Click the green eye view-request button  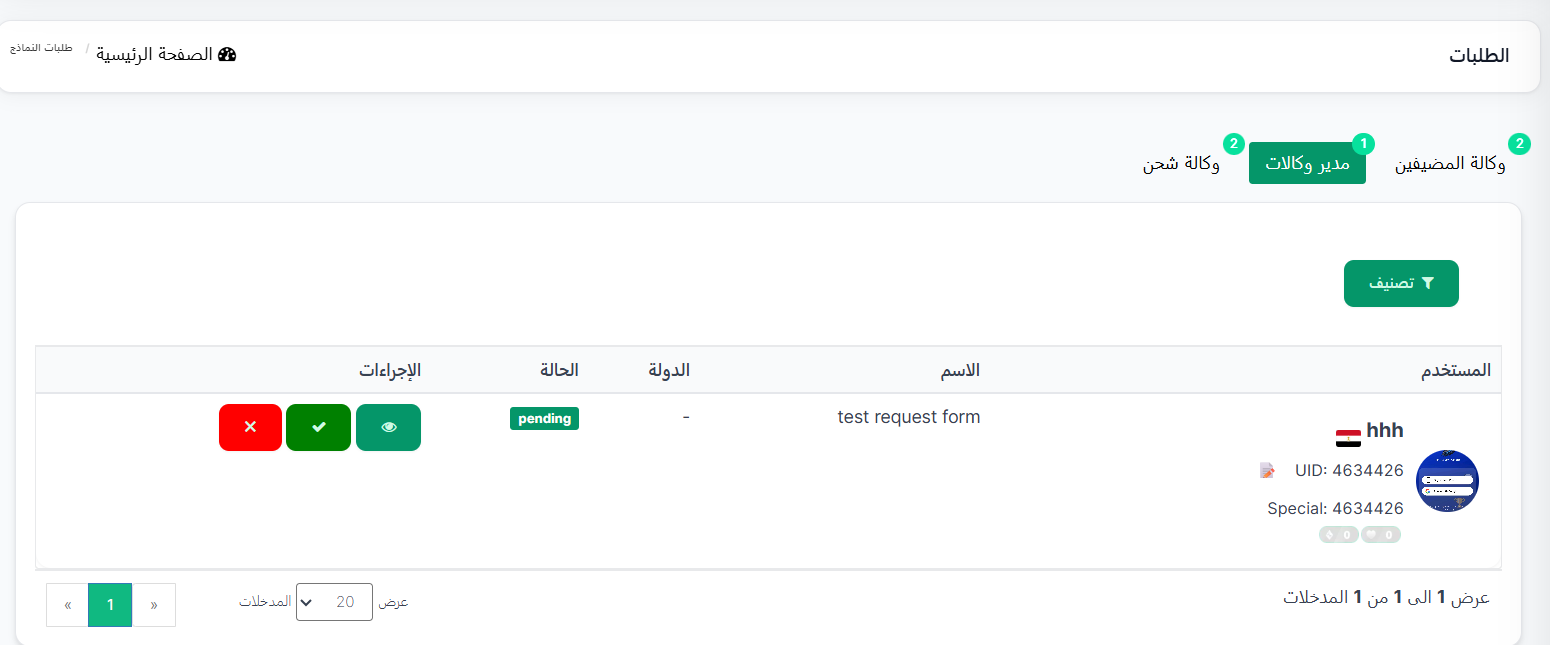(x=388, y=427)
